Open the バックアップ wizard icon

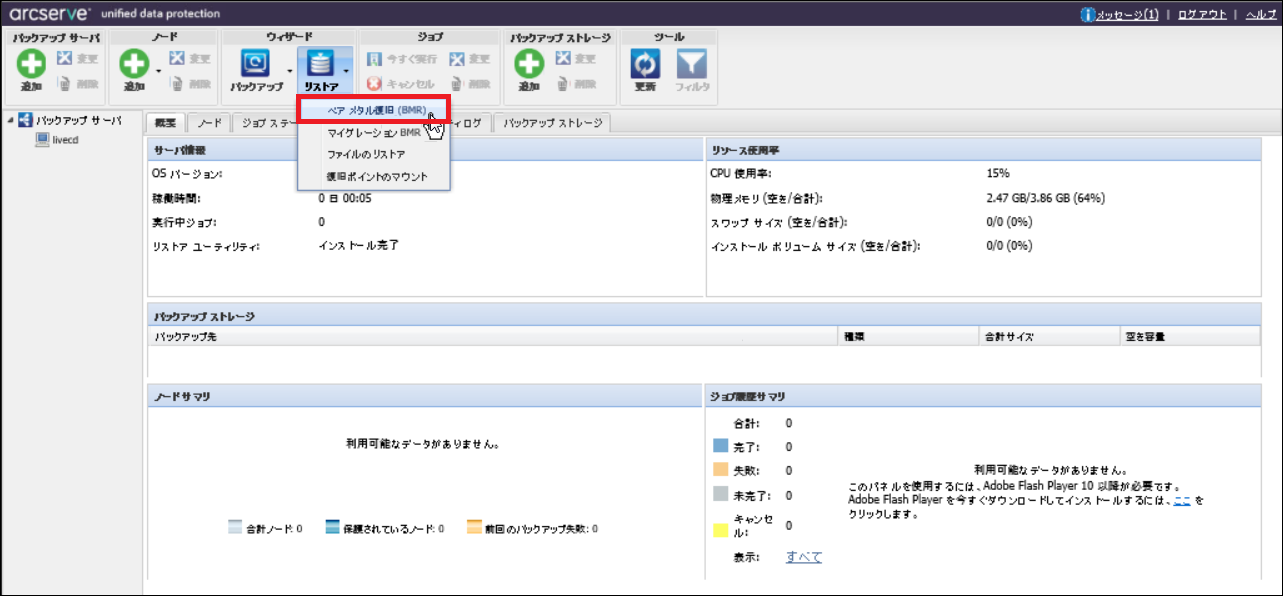[x=257, y=65]
